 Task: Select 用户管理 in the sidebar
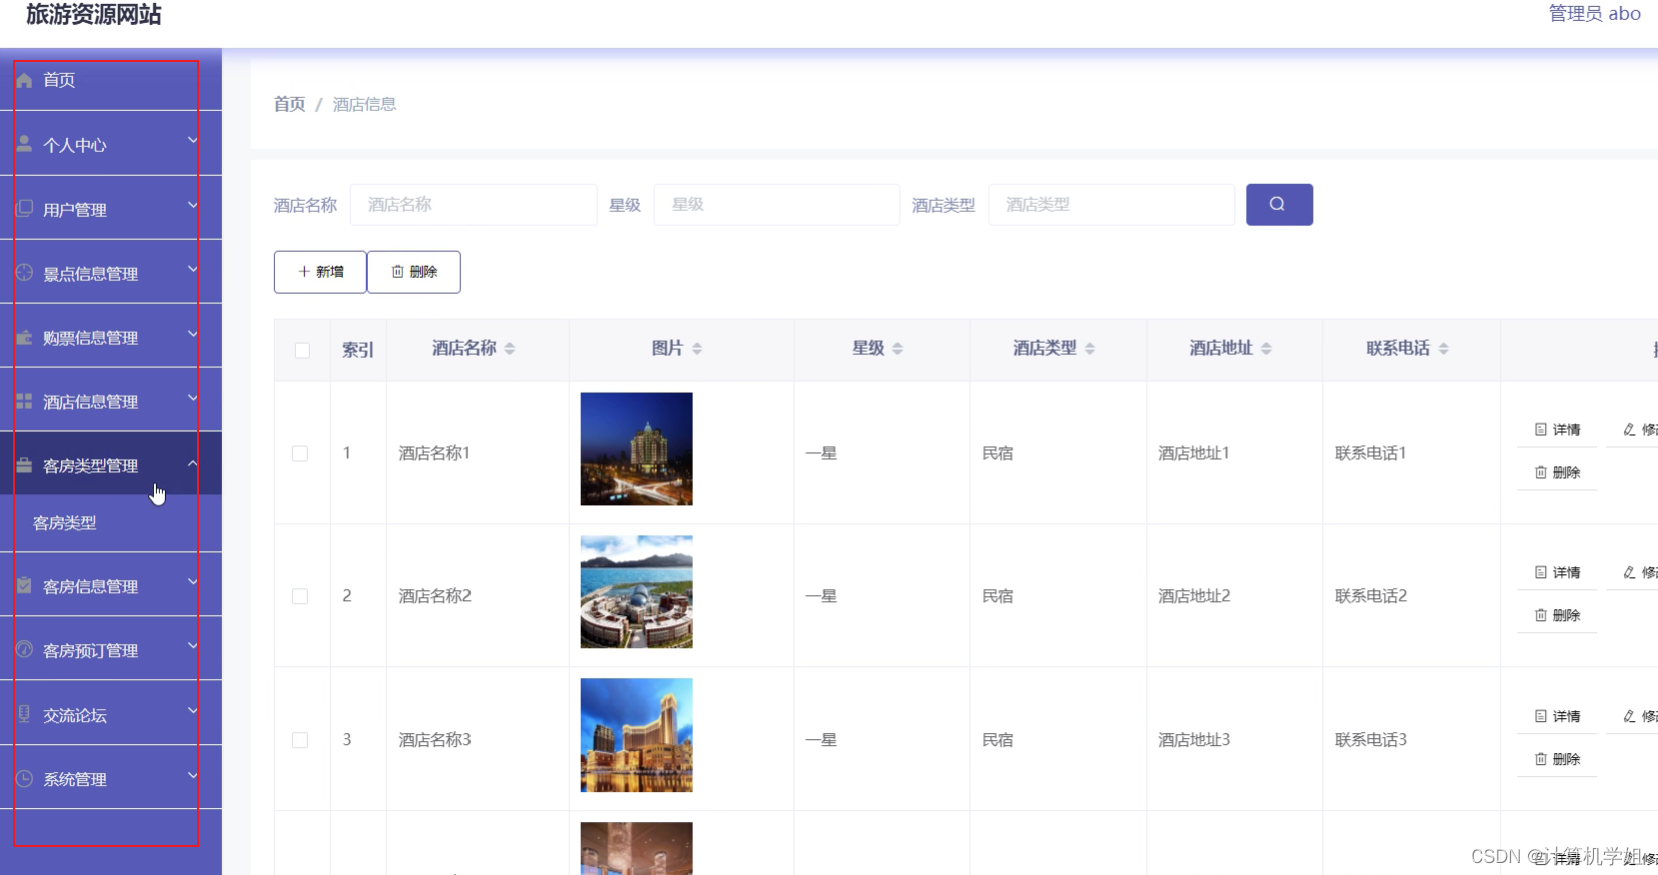(x=111, y=209)
